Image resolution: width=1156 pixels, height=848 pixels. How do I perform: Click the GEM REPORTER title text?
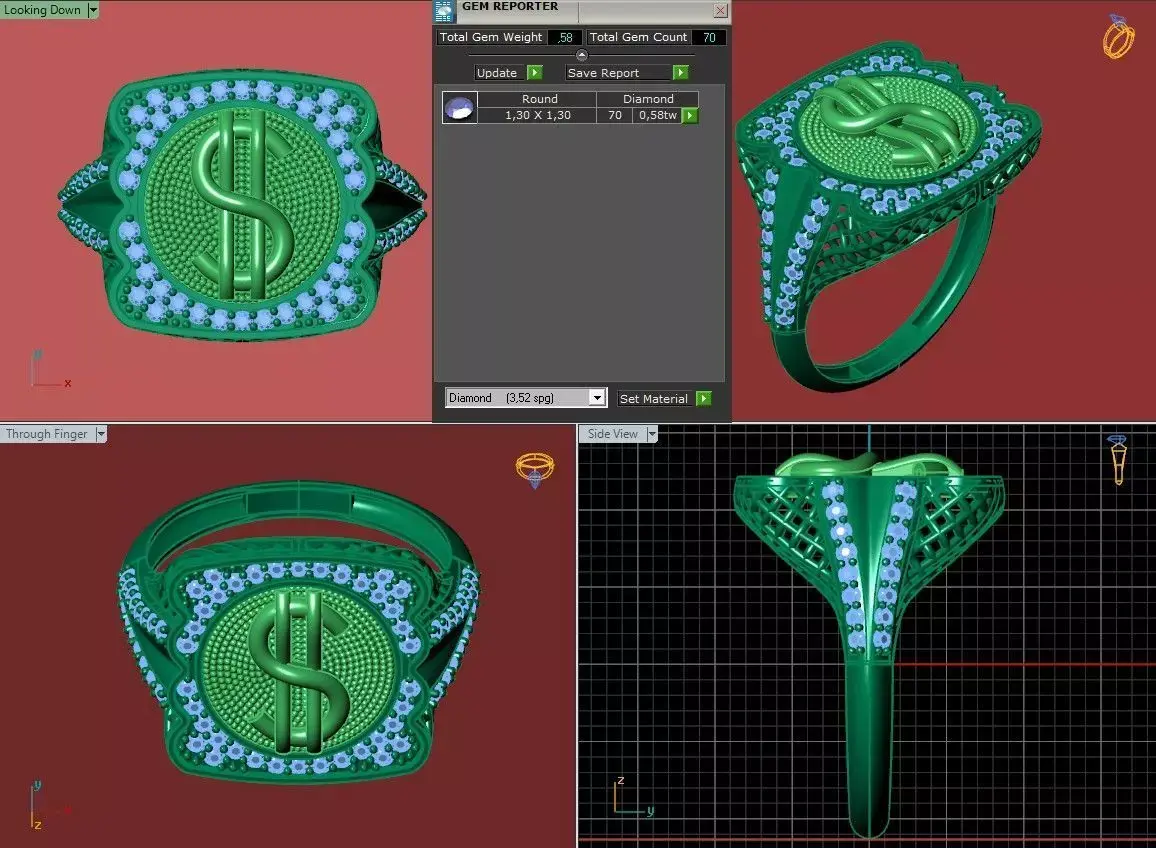tap(510, 7)
